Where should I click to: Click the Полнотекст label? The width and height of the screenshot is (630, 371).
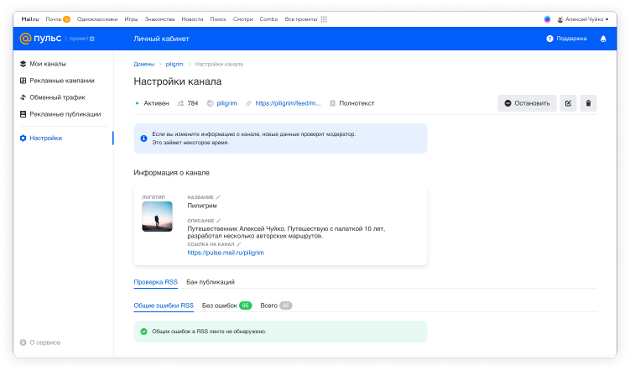[352, 103]
